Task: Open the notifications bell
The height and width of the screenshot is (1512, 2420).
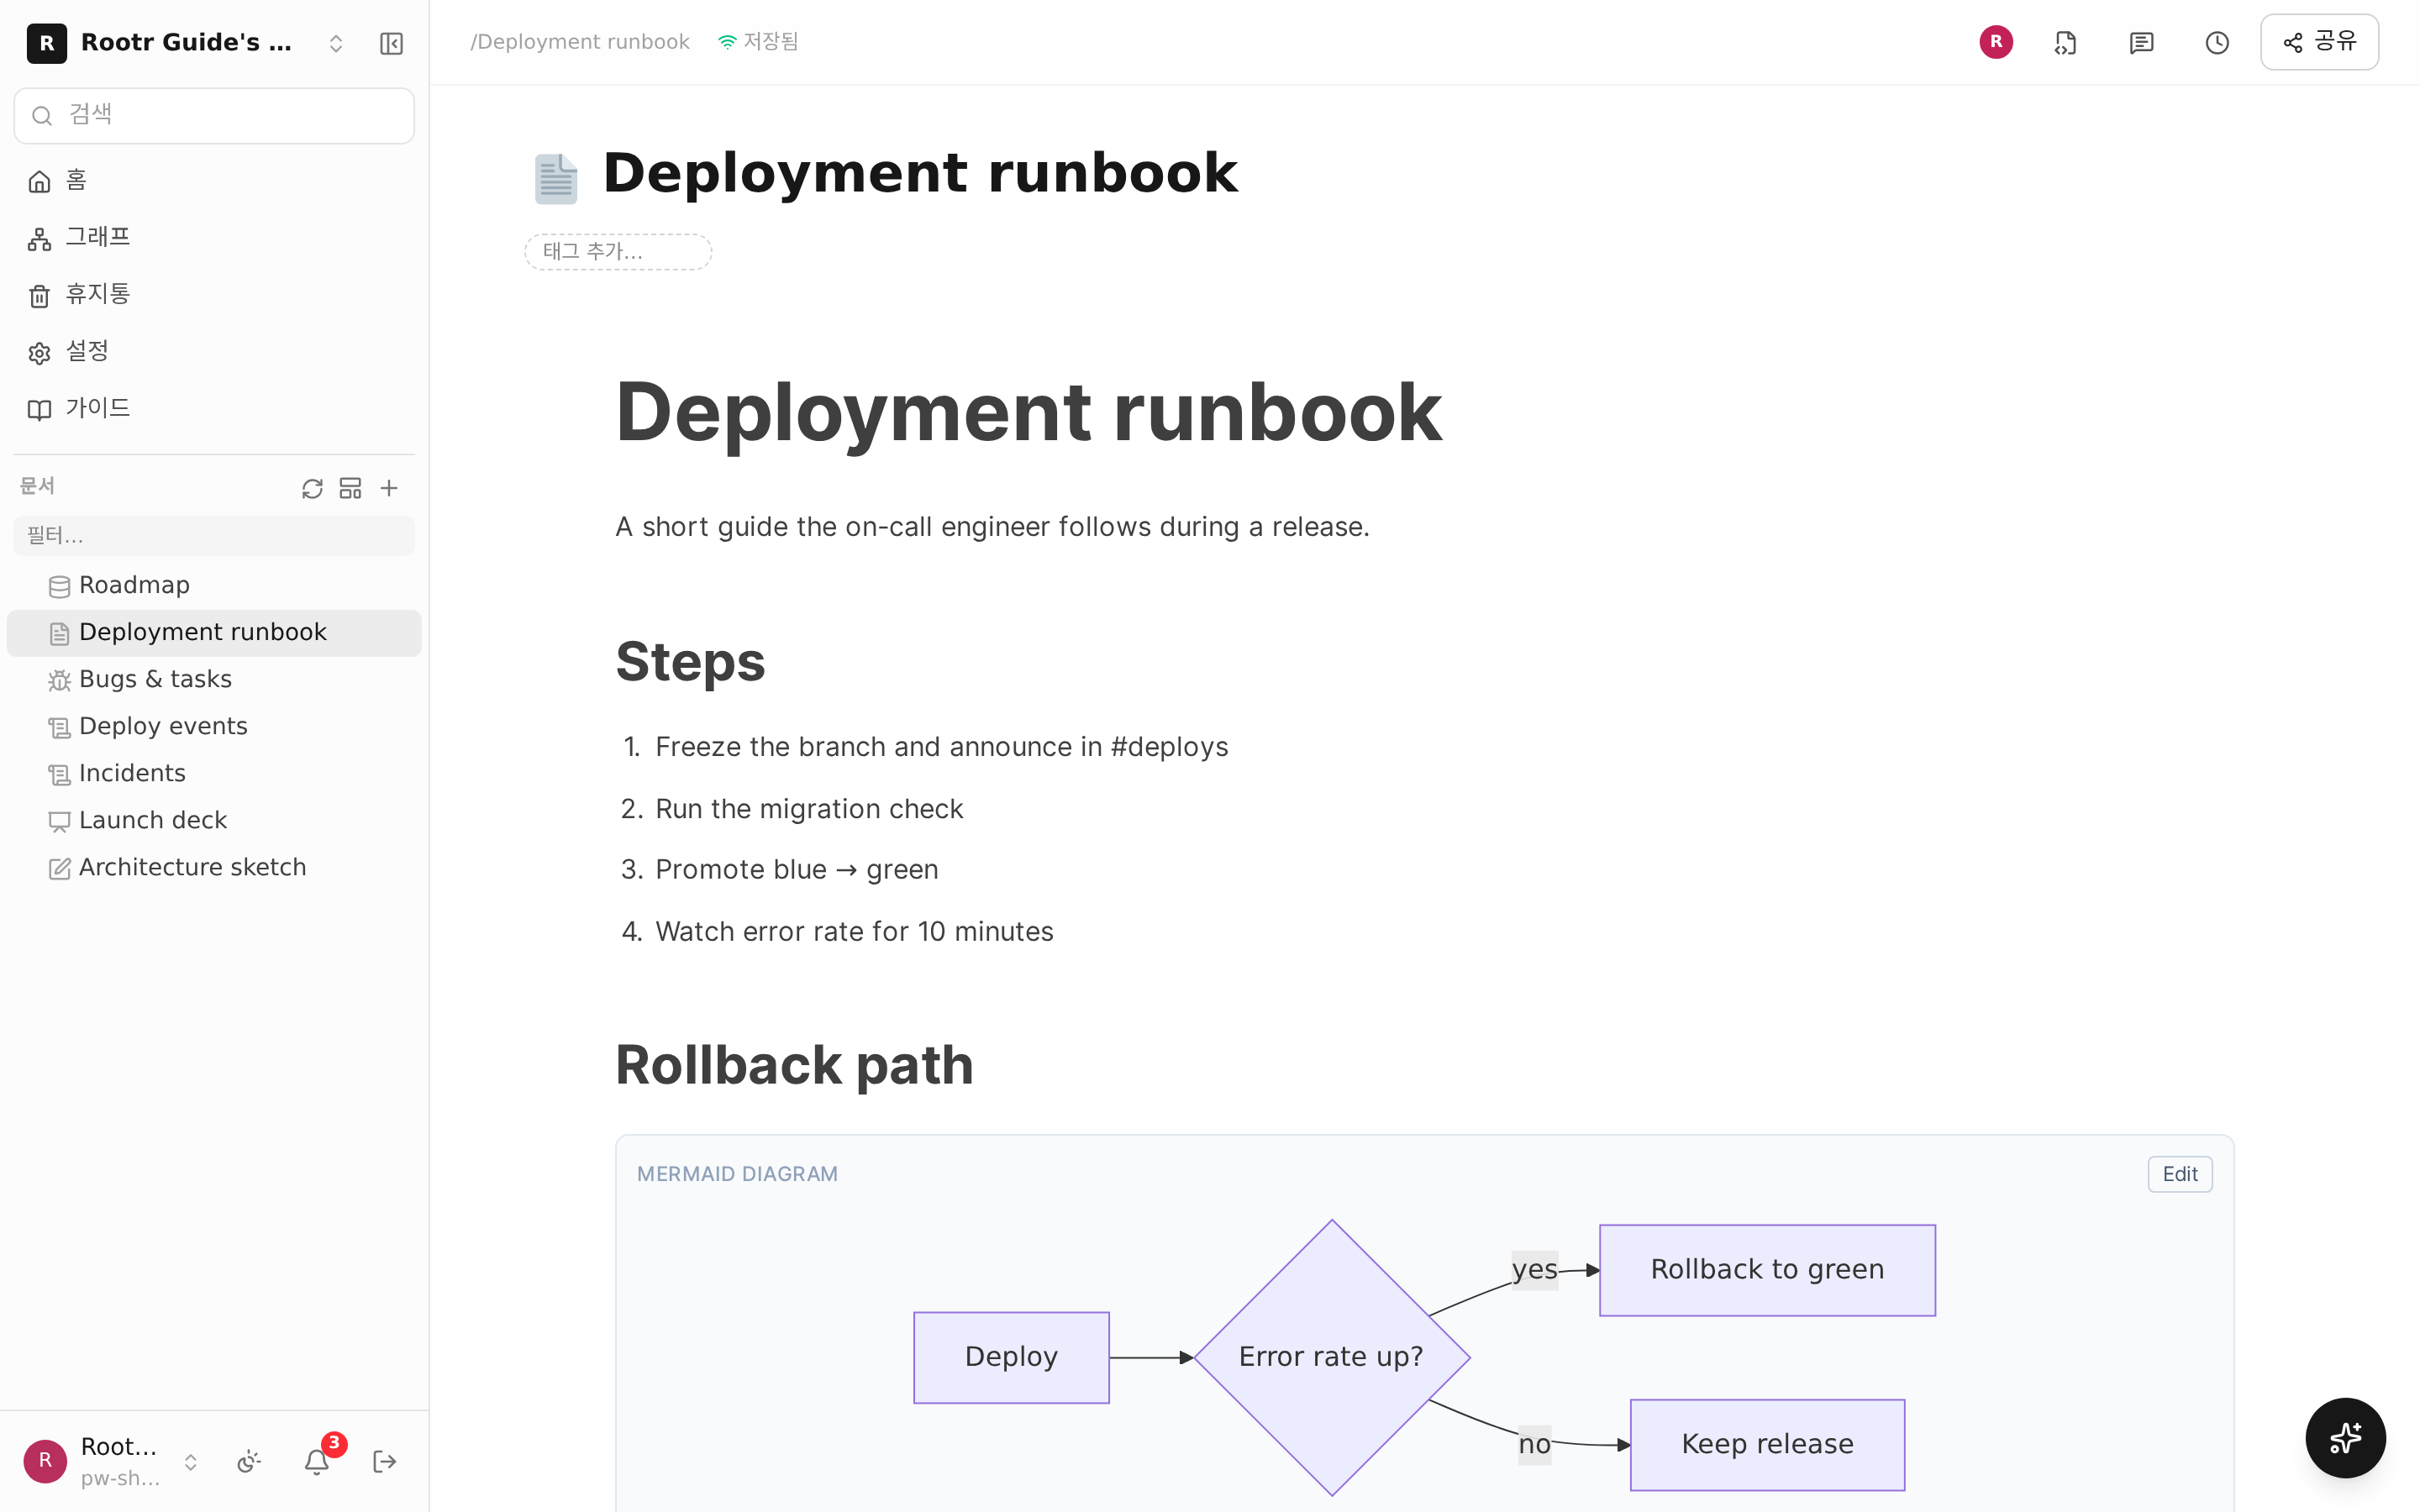Action: click(317, 1462)
